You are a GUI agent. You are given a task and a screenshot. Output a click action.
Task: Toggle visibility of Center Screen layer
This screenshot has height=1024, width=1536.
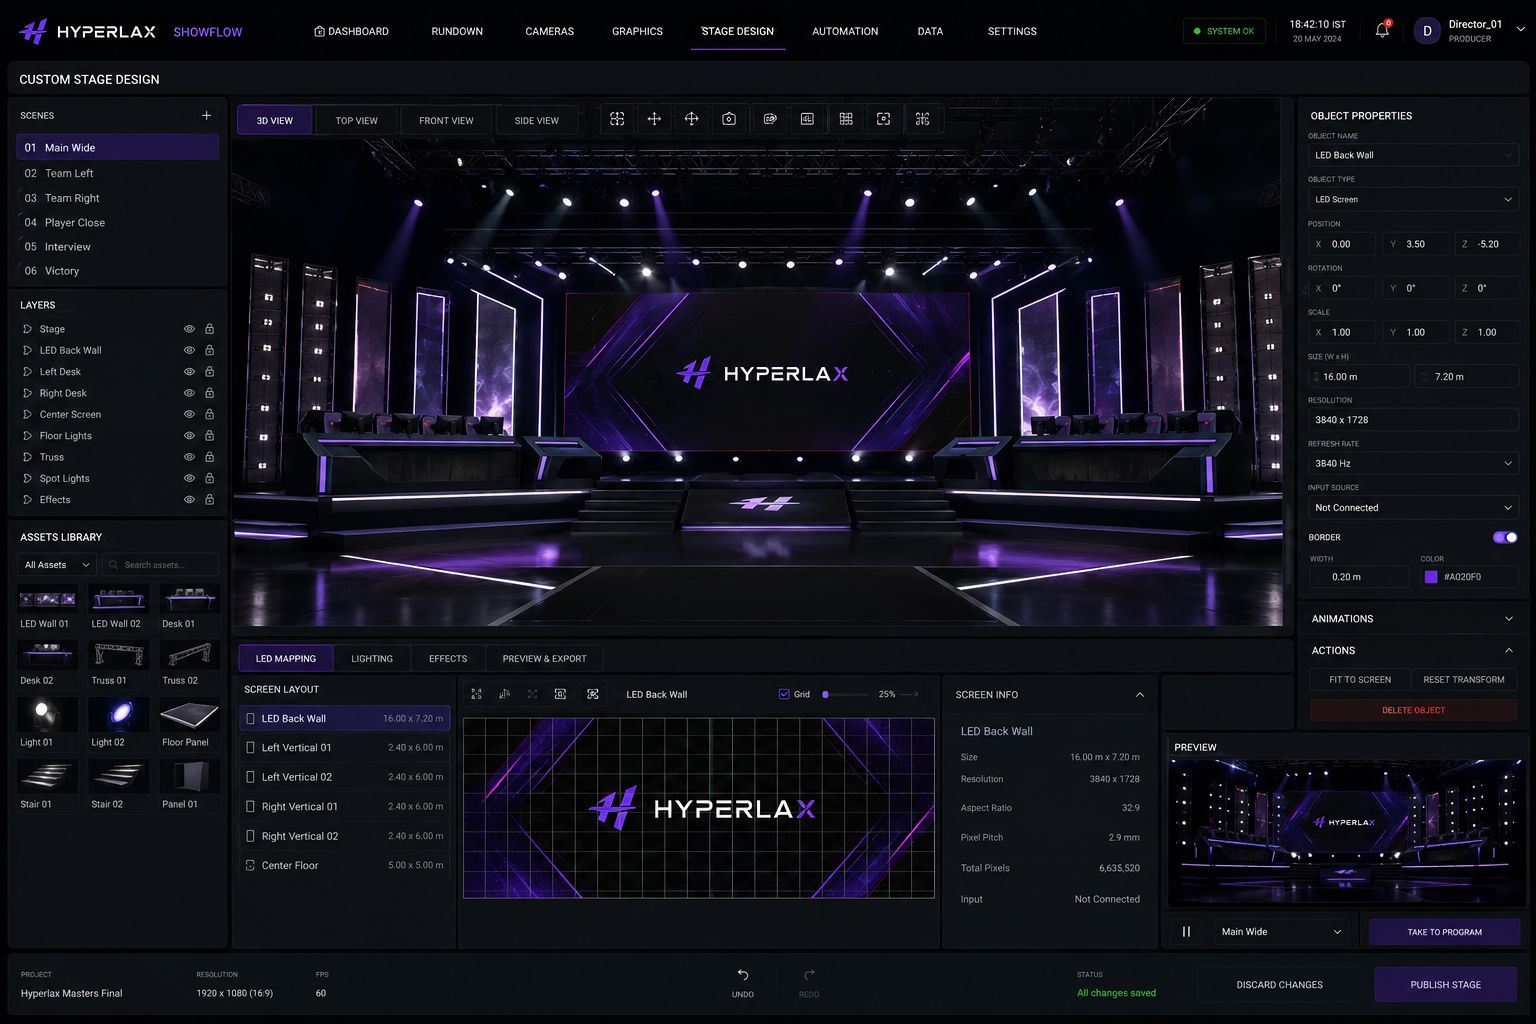coord(189,414)
